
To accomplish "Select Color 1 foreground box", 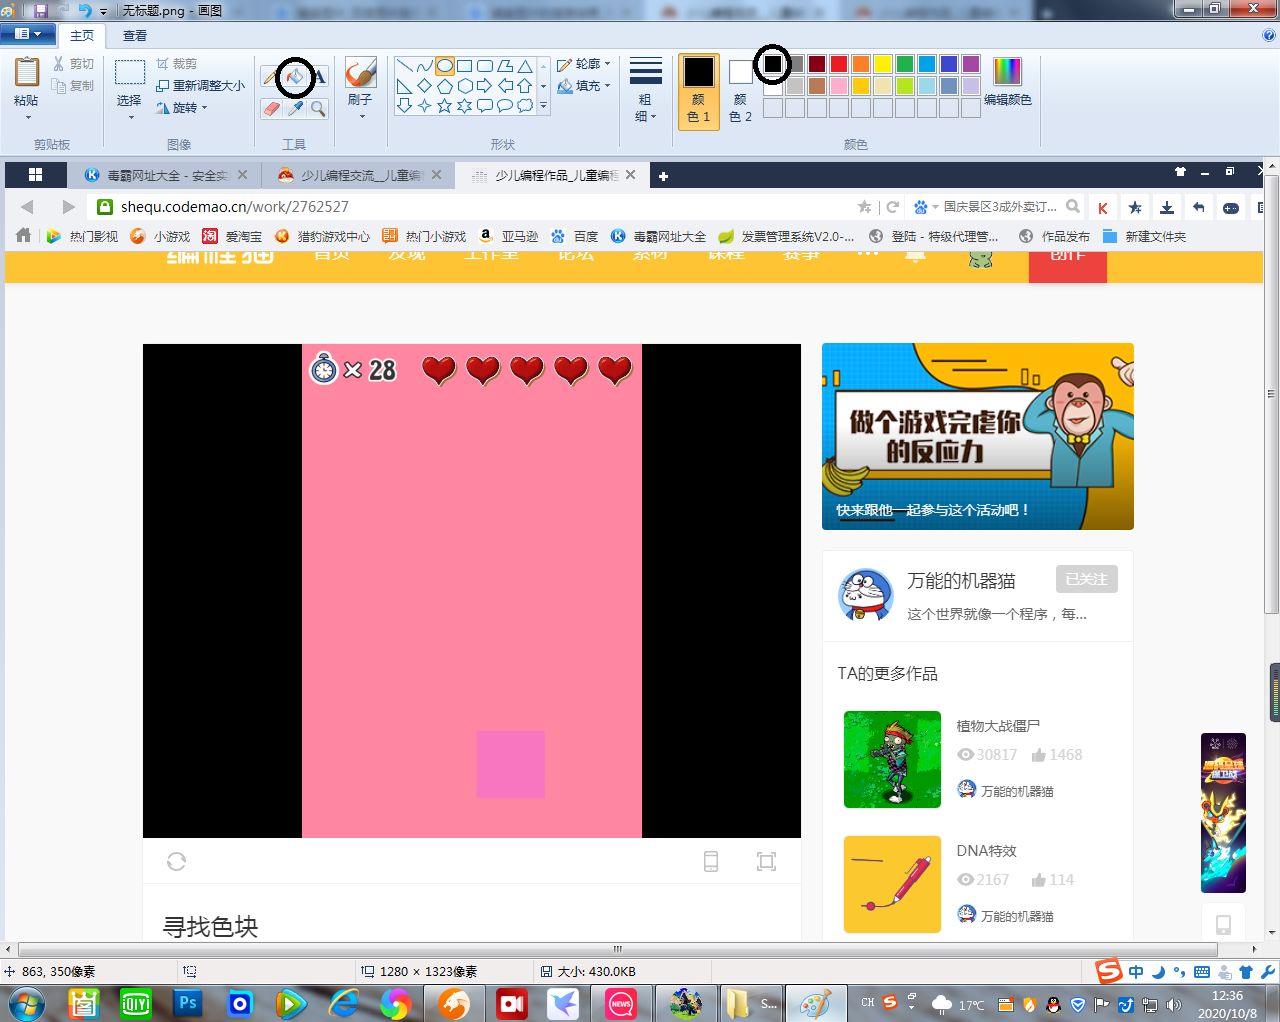I will [699, 91].
